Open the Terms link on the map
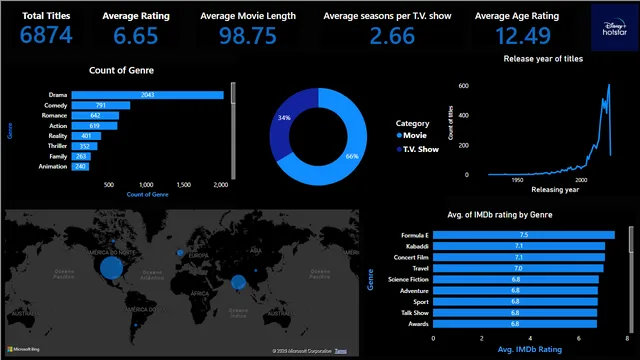 point(341,351)
